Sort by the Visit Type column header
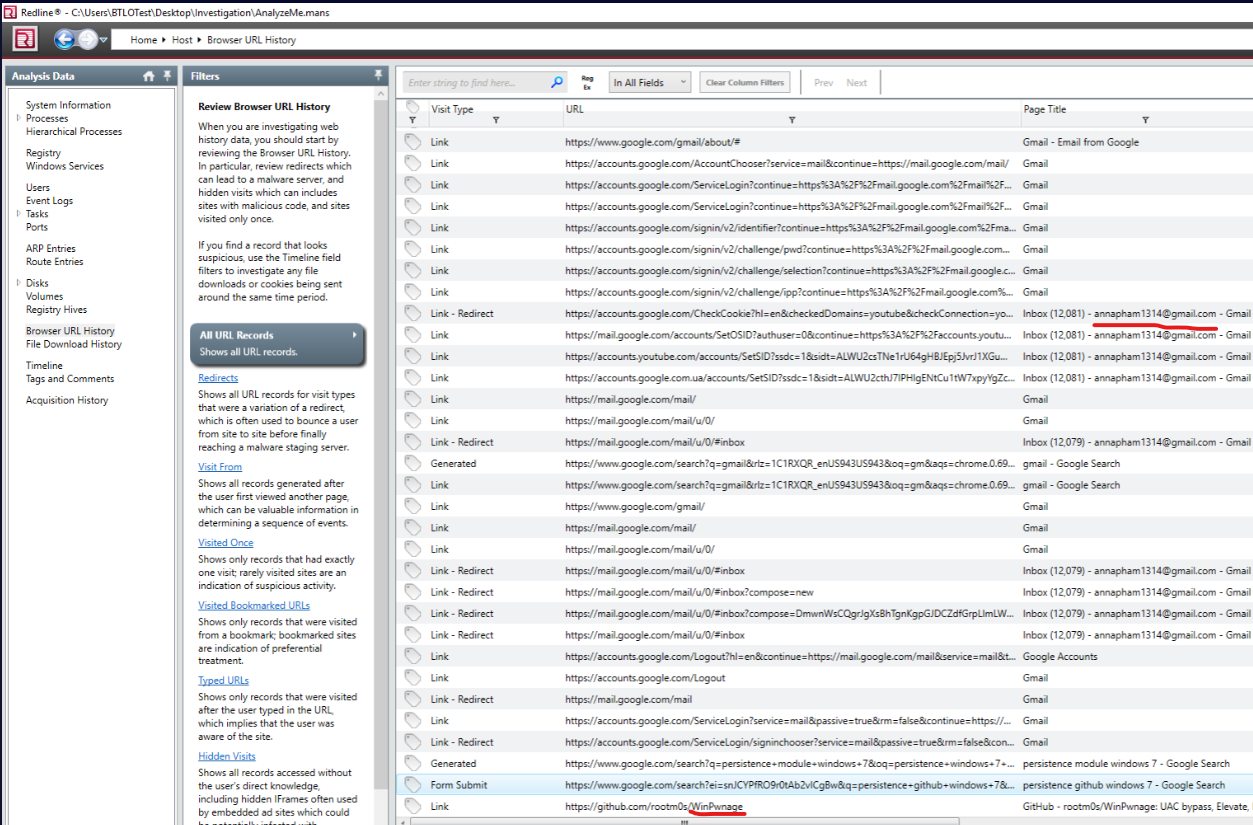 point(452,109)
